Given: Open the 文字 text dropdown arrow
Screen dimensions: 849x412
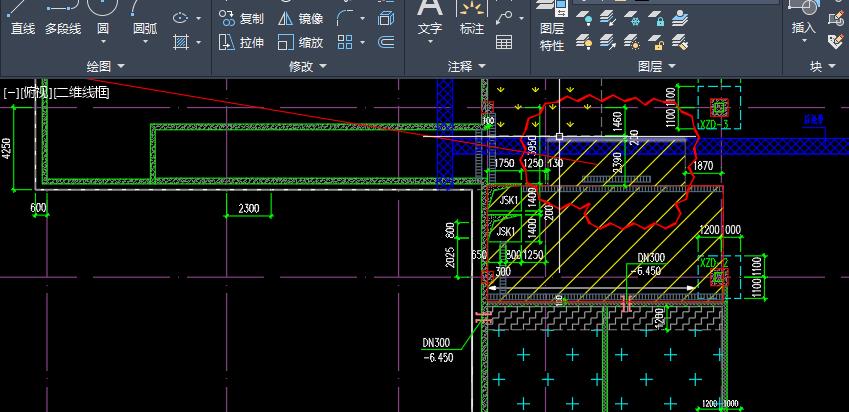Looking at the screenshot, I should point(430,41).
